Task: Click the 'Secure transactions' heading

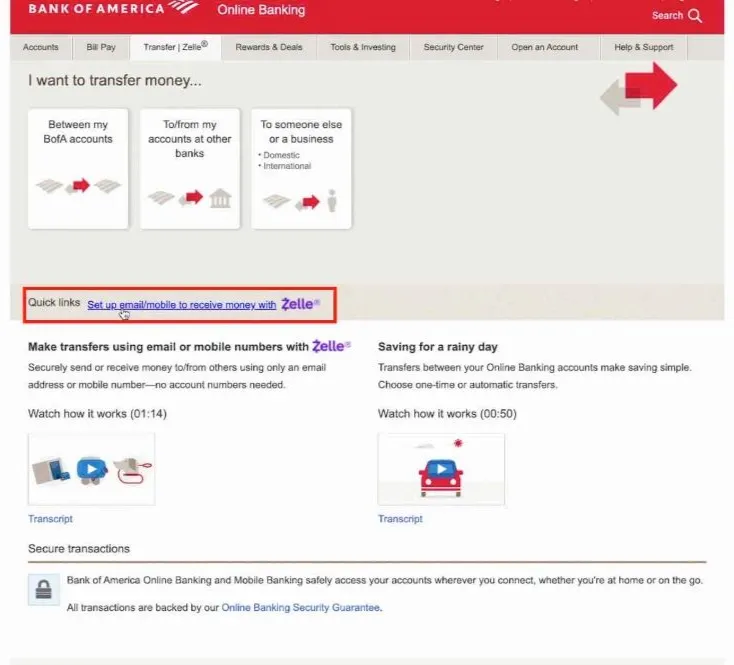Action: pyautogui.click(x=79, y=548)
